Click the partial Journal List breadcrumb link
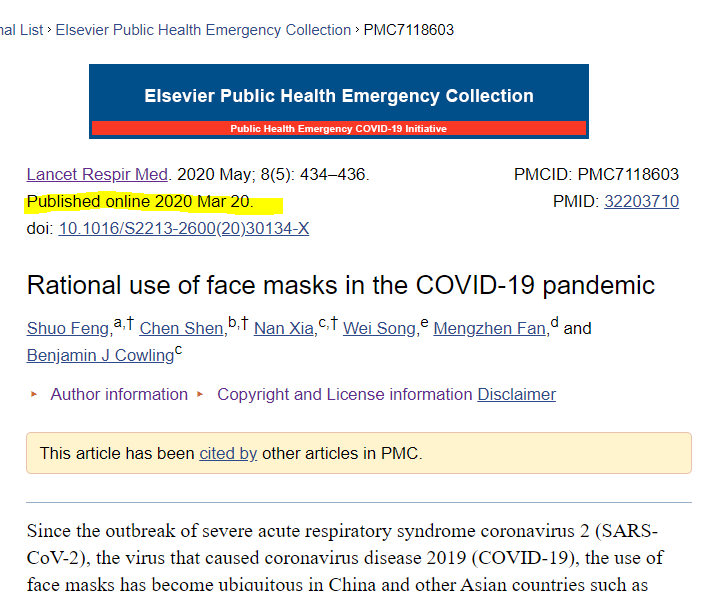713x591 pixels. pos(21,30)
